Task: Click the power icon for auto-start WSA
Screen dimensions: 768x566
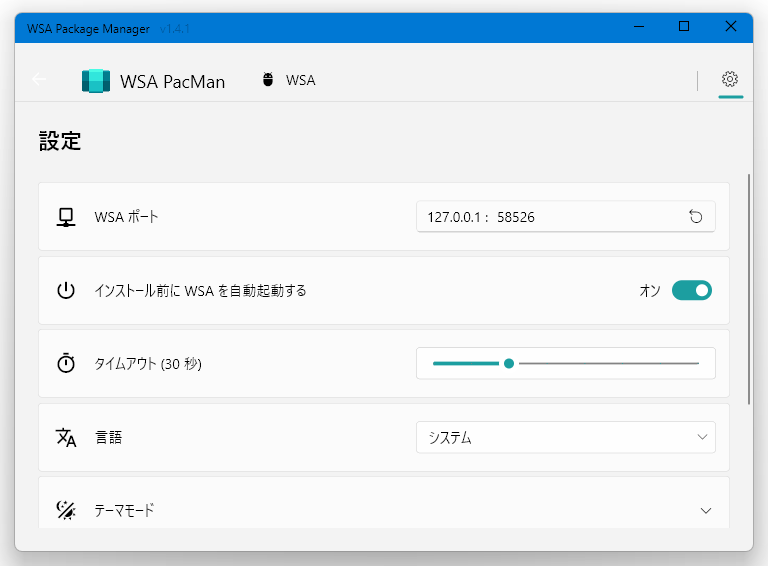Action: 66,290
